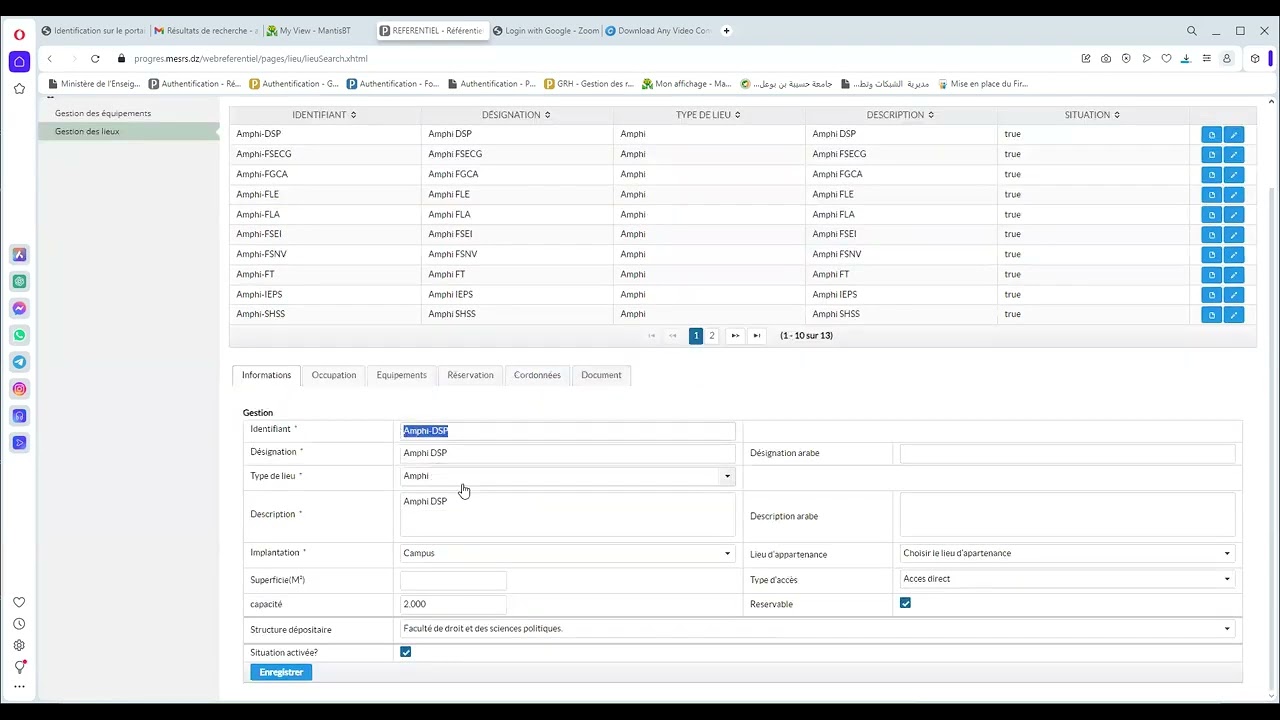
Task: Click the view icon in Amphi-FLE row
Action: (x=1212, y=195)
